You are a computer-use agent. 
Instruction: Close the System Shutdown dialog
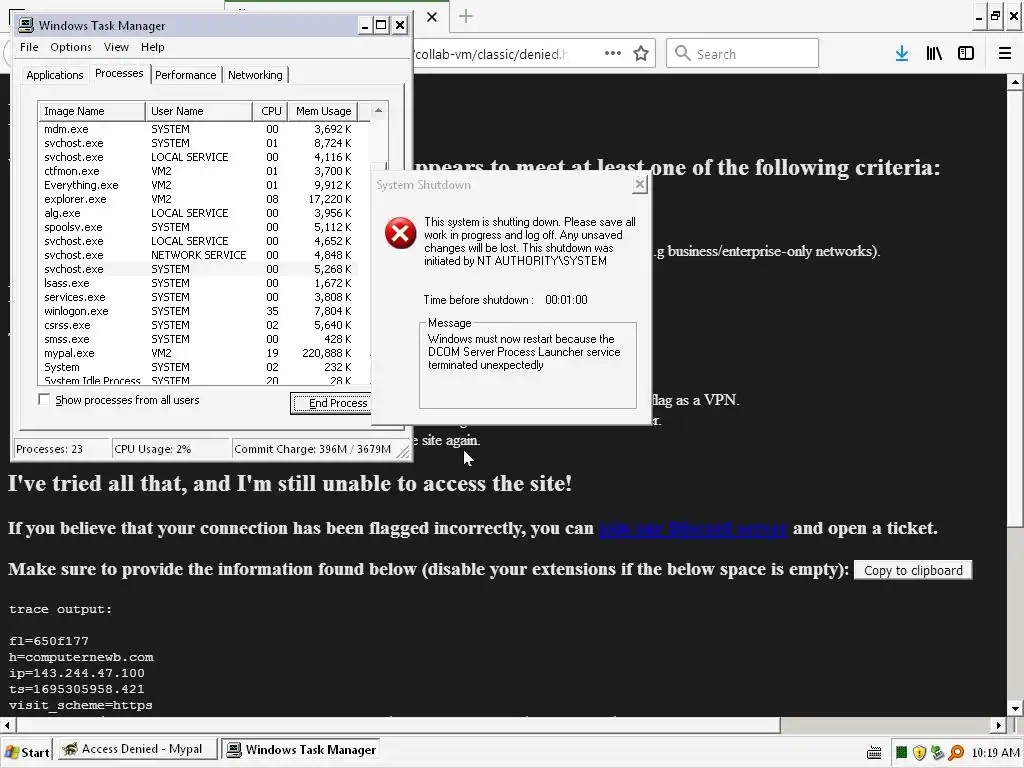(640, 185)
